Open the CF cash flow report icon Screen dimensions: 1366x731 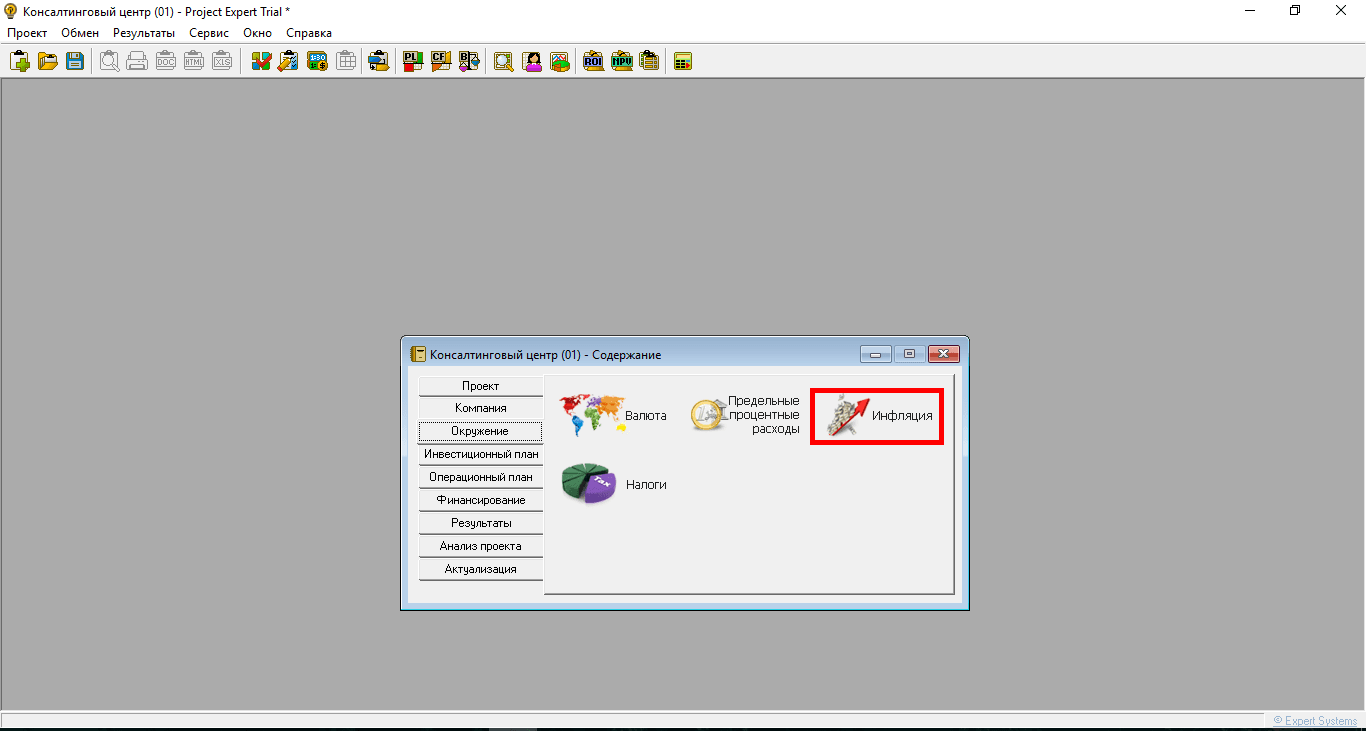click(x=440, y=62)
